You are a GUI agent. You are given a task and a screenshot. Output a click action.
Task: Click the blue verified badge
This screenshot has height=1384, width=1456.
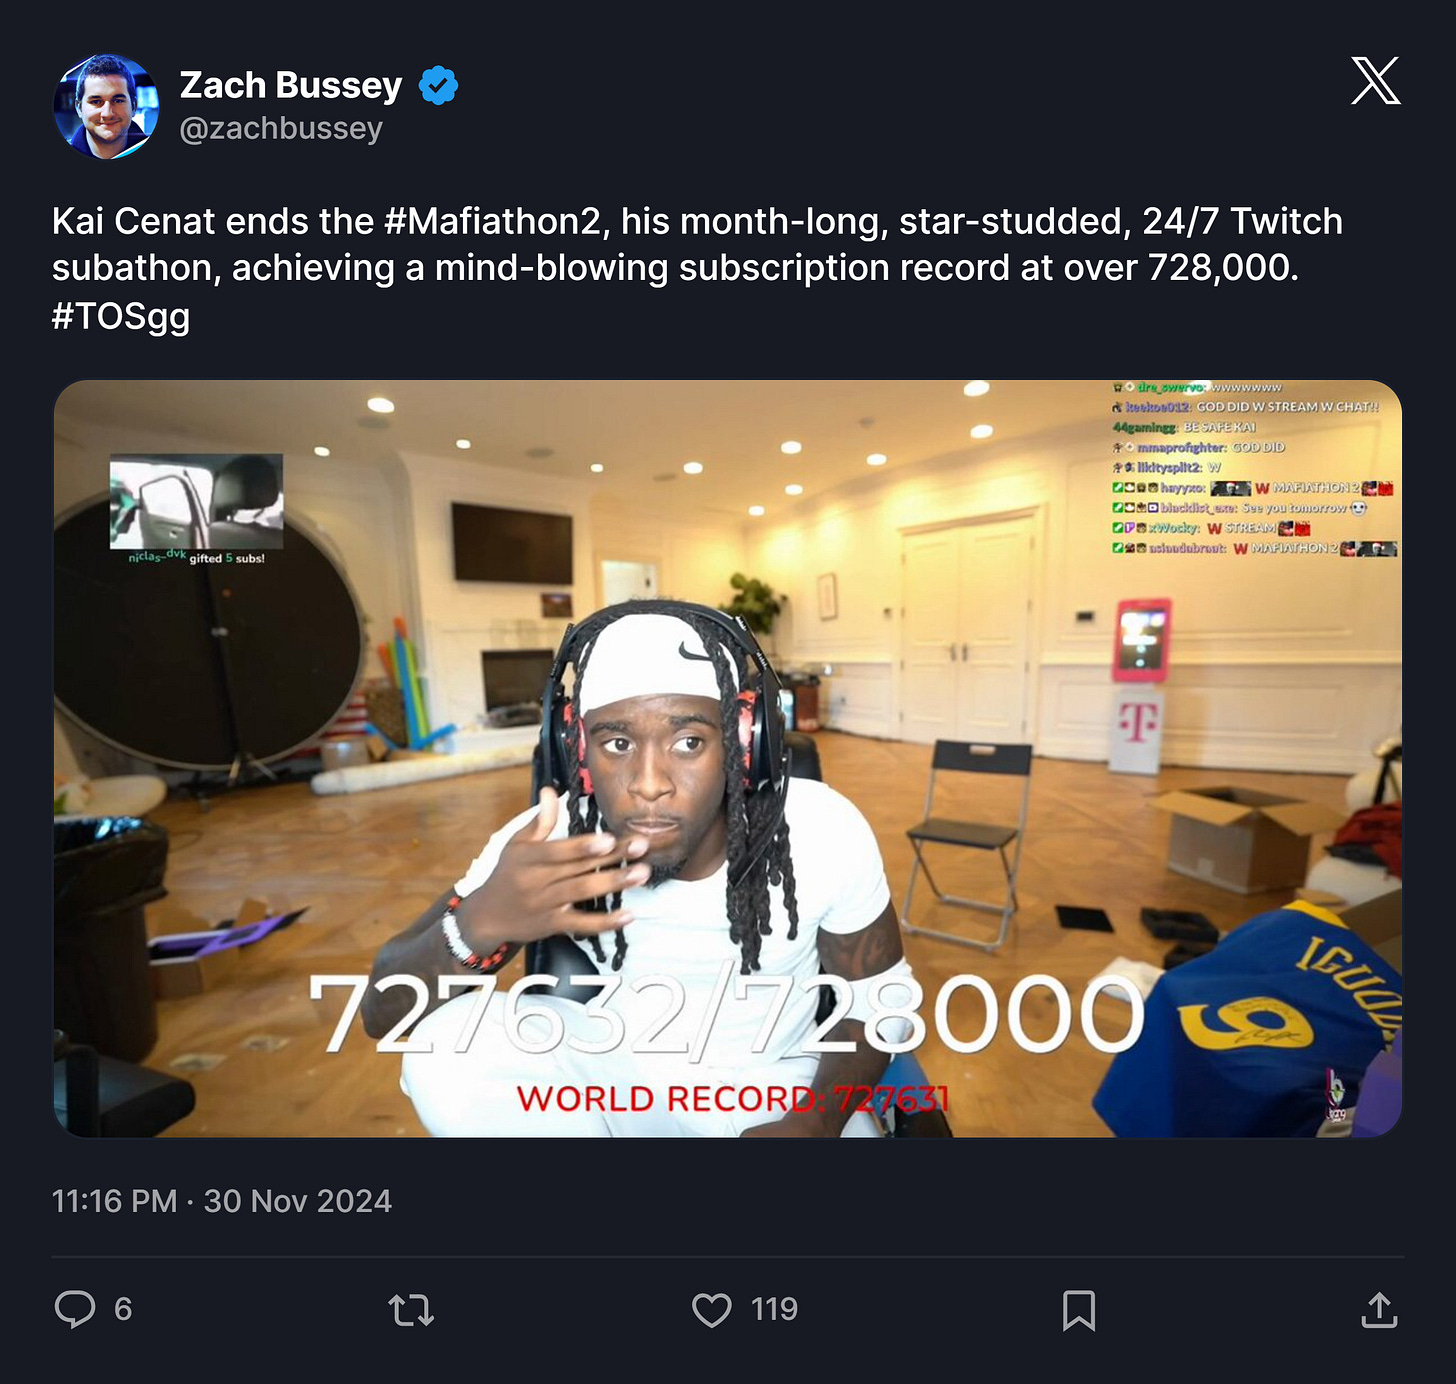(438, 85)
